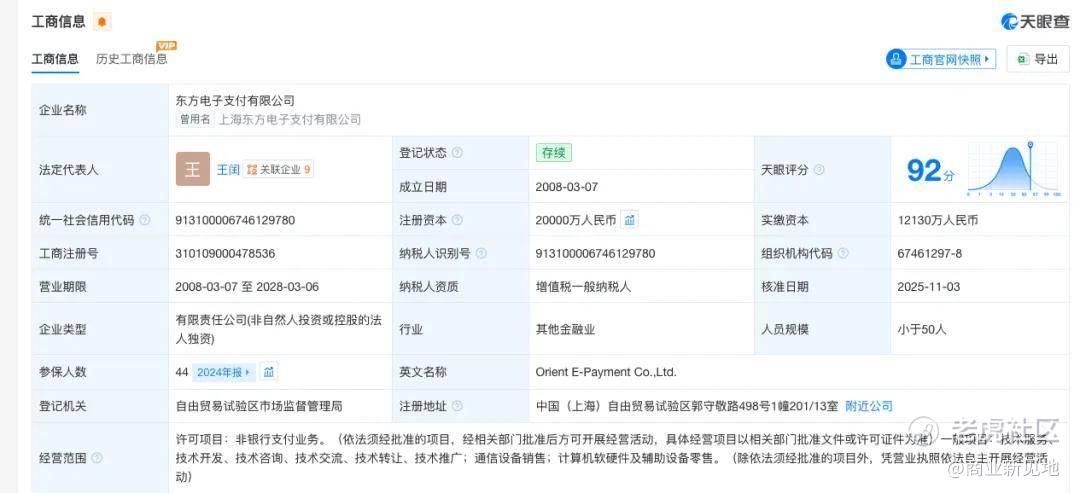Select organization code 67461297-8

pyautogui.click(x=929, y=253)
